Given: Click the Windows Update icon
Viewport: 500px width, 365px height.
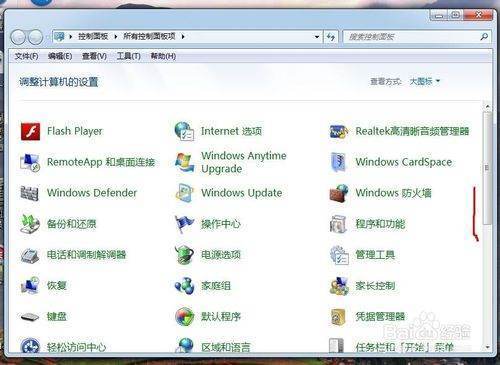Looking at the screenshot, I should 184,193.
